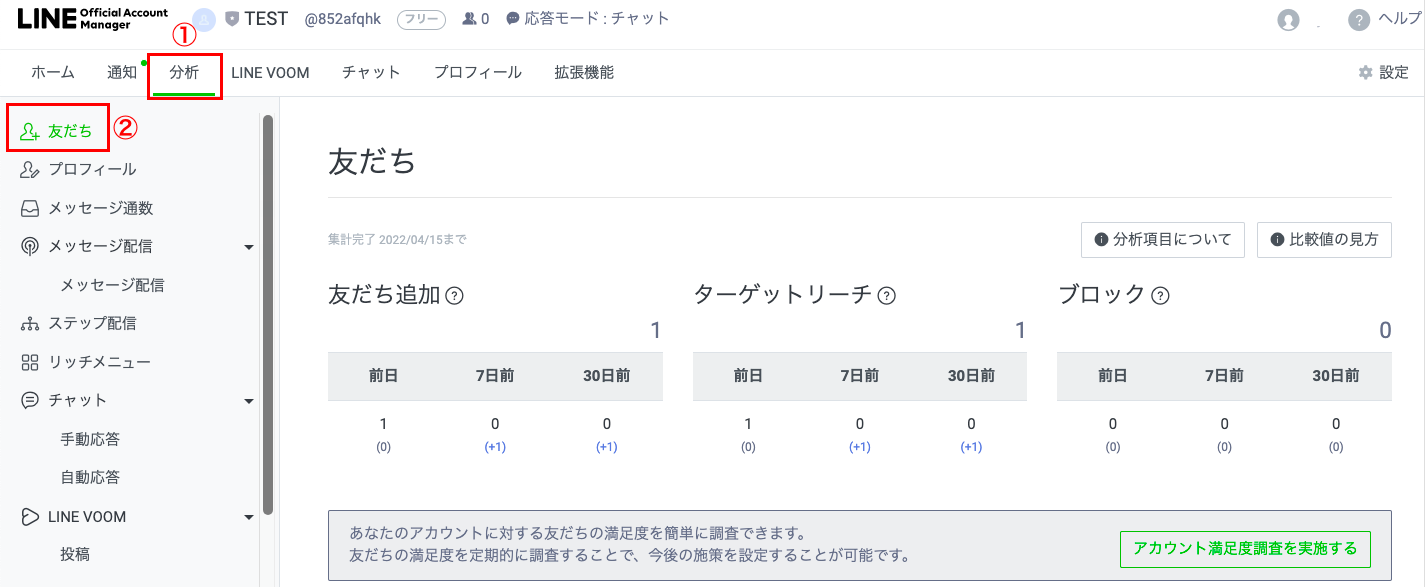1425x587 pixels.
Task: Click help icon next to ブロック
Action: coord(1160,296)
